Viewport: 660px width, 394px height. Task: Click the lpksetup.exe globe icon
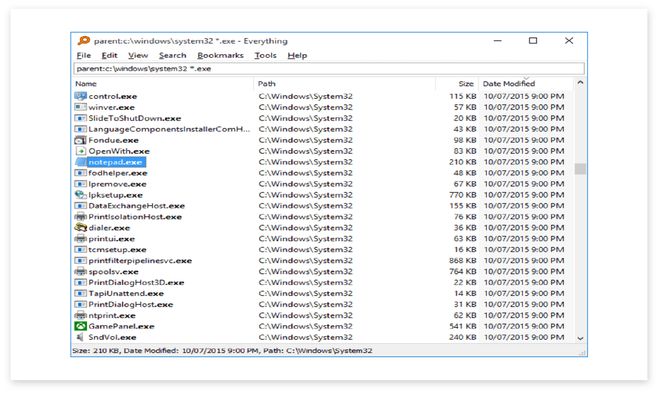pyautogui.click(x=80, y=195)
